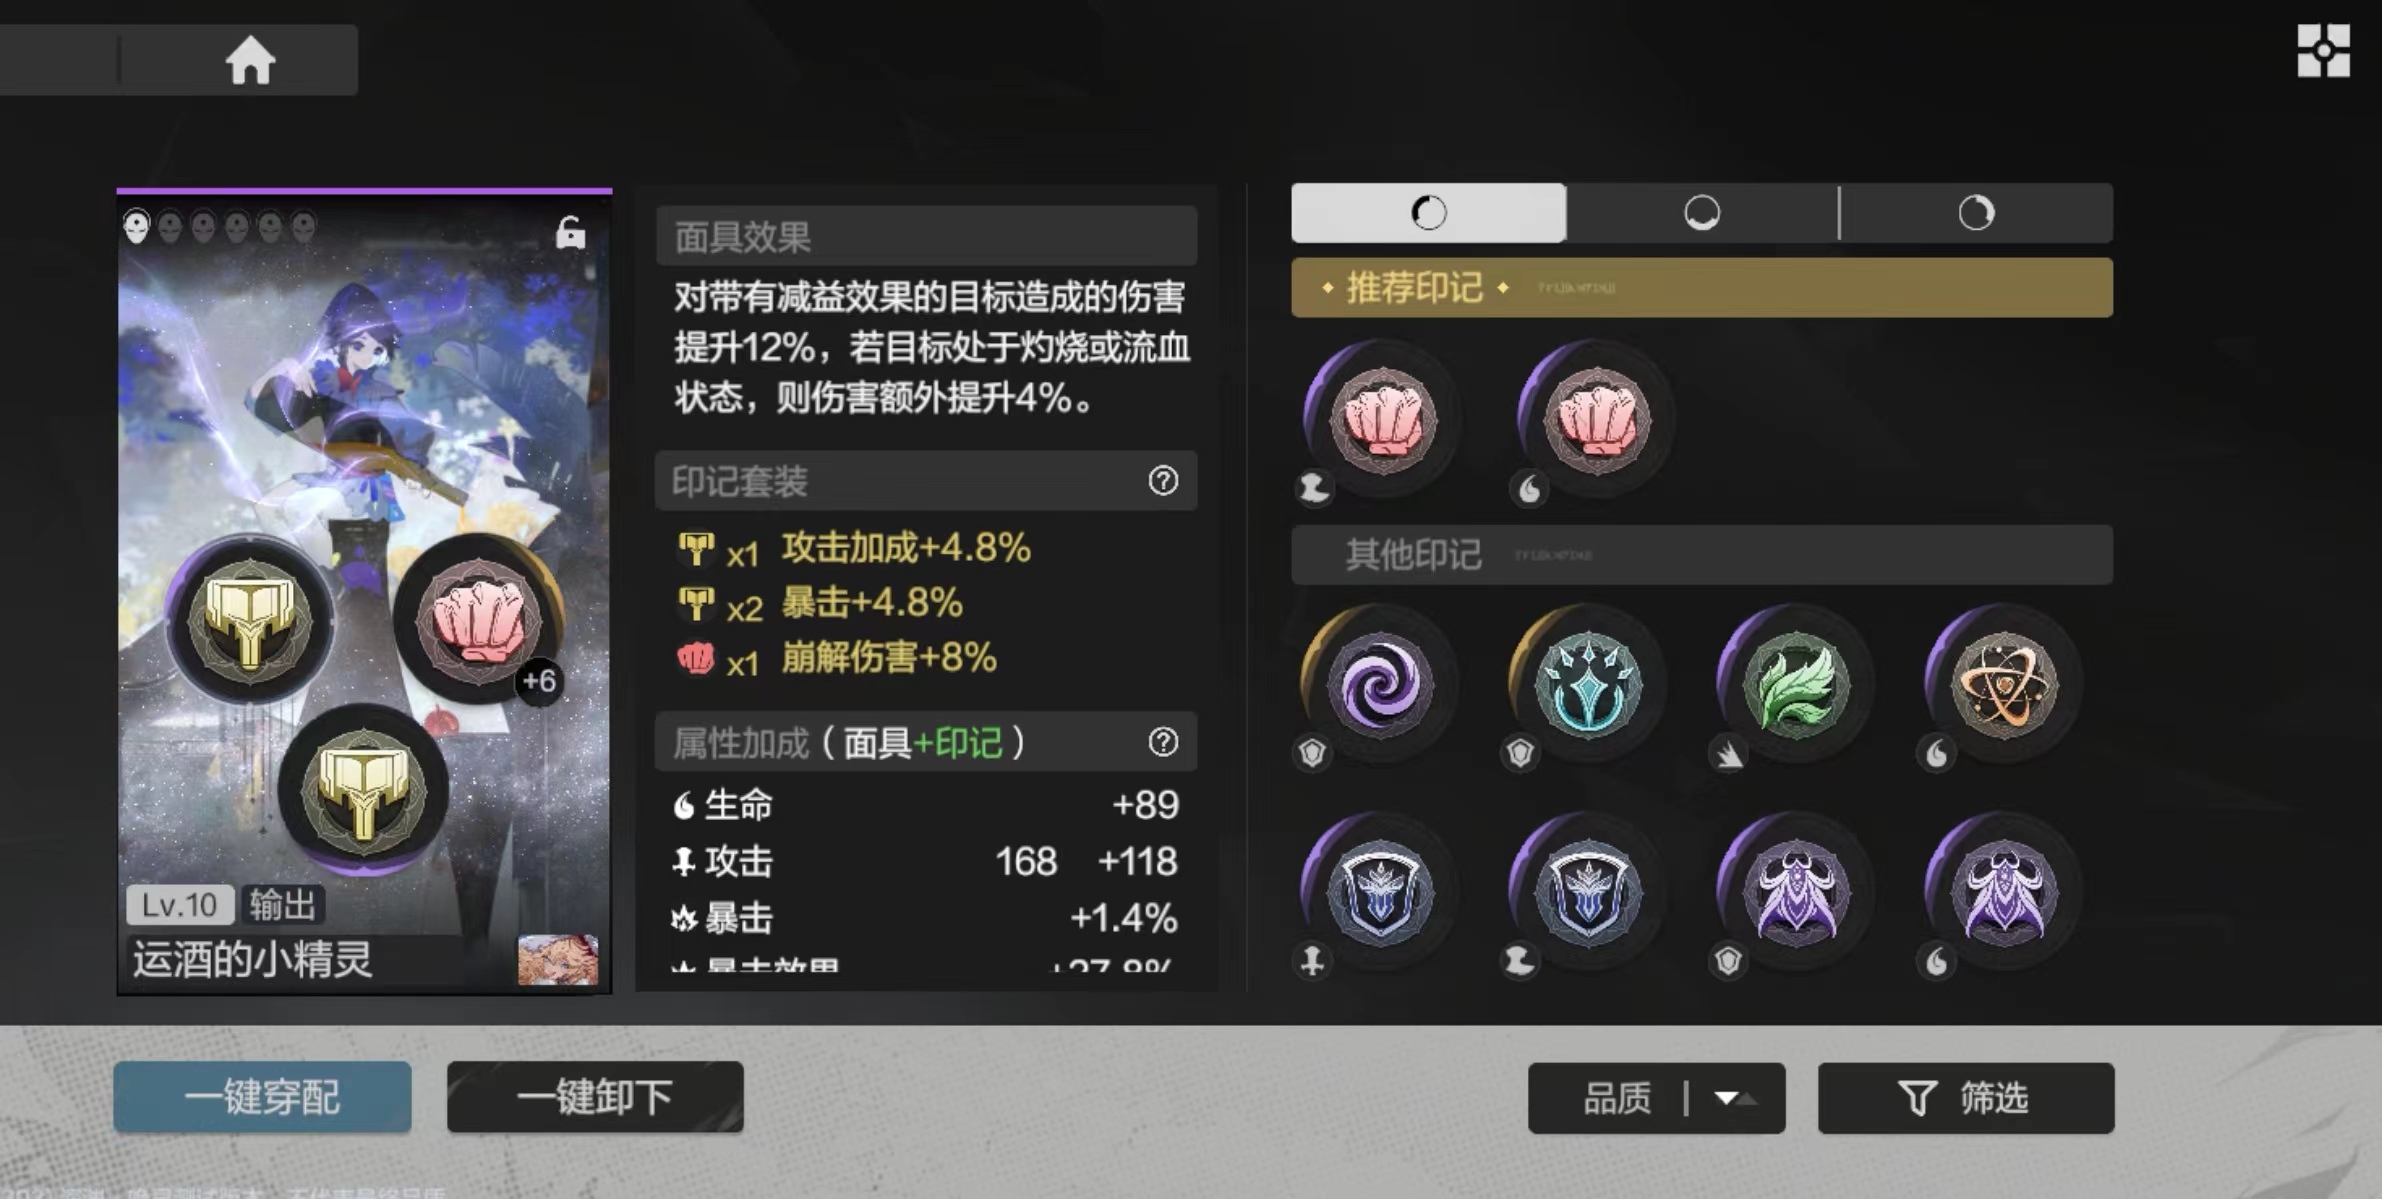Open the top-right layout grid icon
The image size is (2382, 1199).
[x=2323, y=51]
